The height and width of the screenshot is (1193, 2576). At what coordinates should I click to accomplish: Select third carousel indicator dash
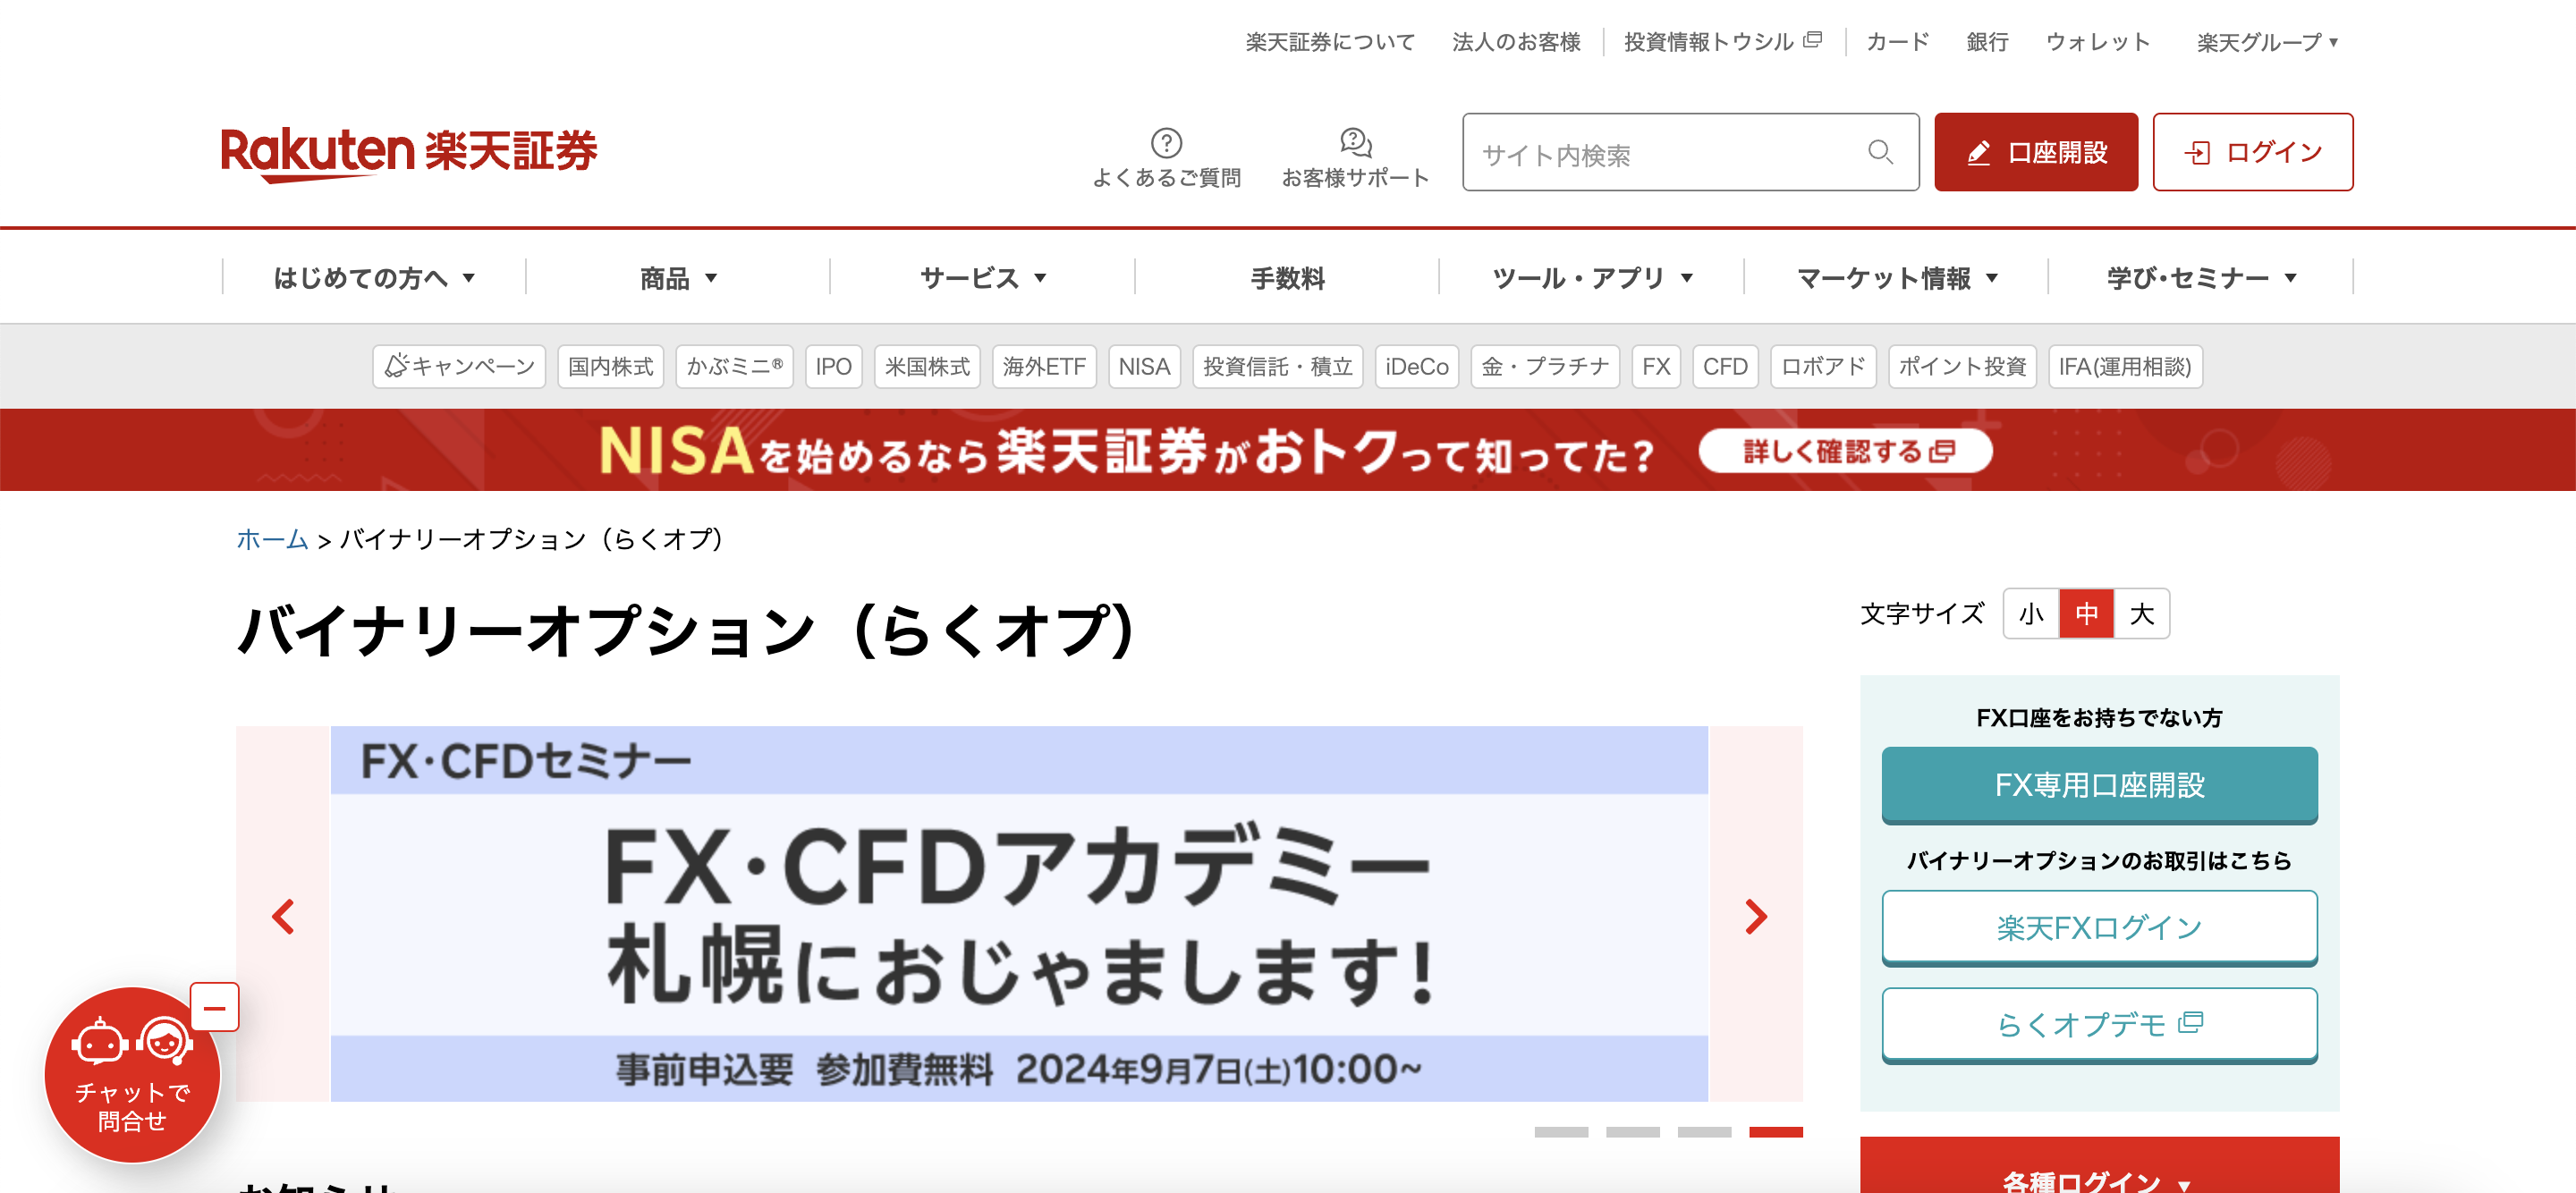click(1704, 1132)
